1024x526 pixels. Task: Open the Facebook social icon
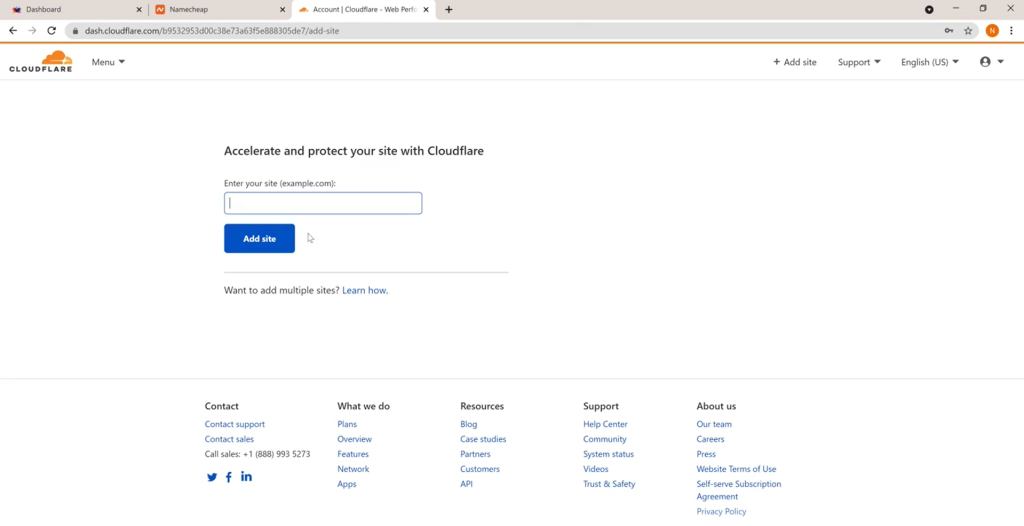tap(229, 477)
